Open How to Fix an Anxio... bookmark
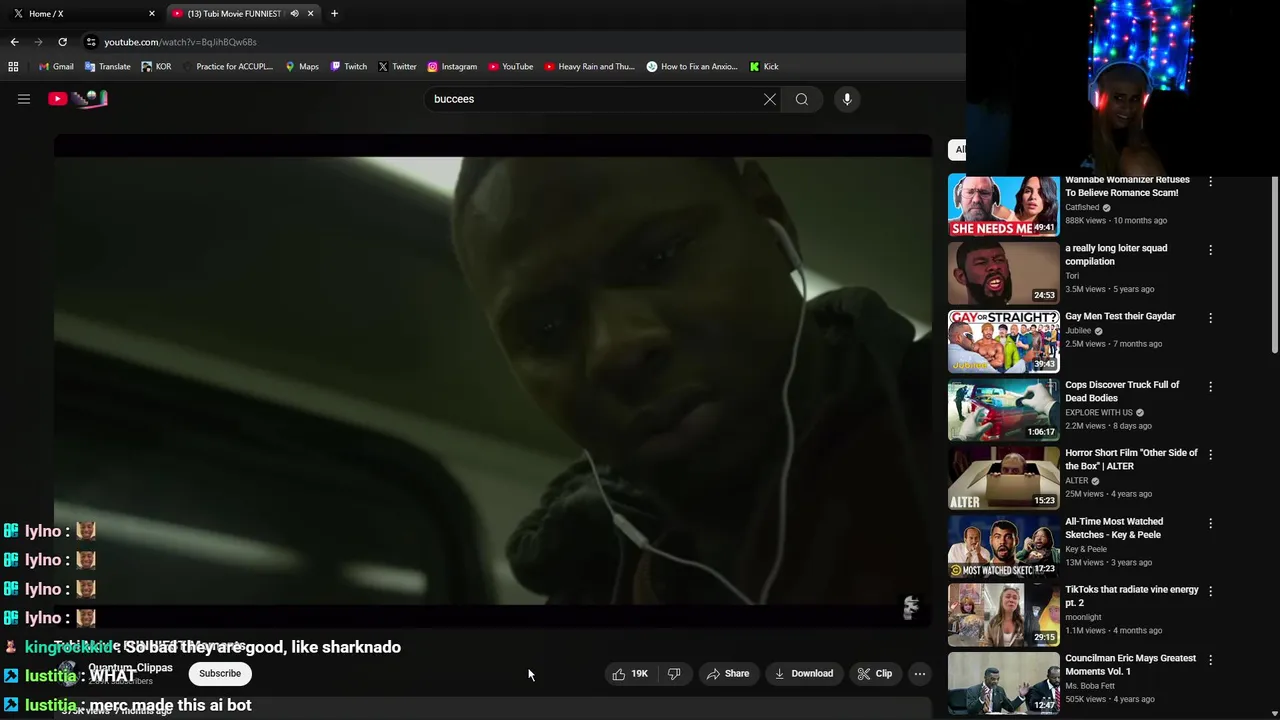1280x720 pixels. click(692, 67)
